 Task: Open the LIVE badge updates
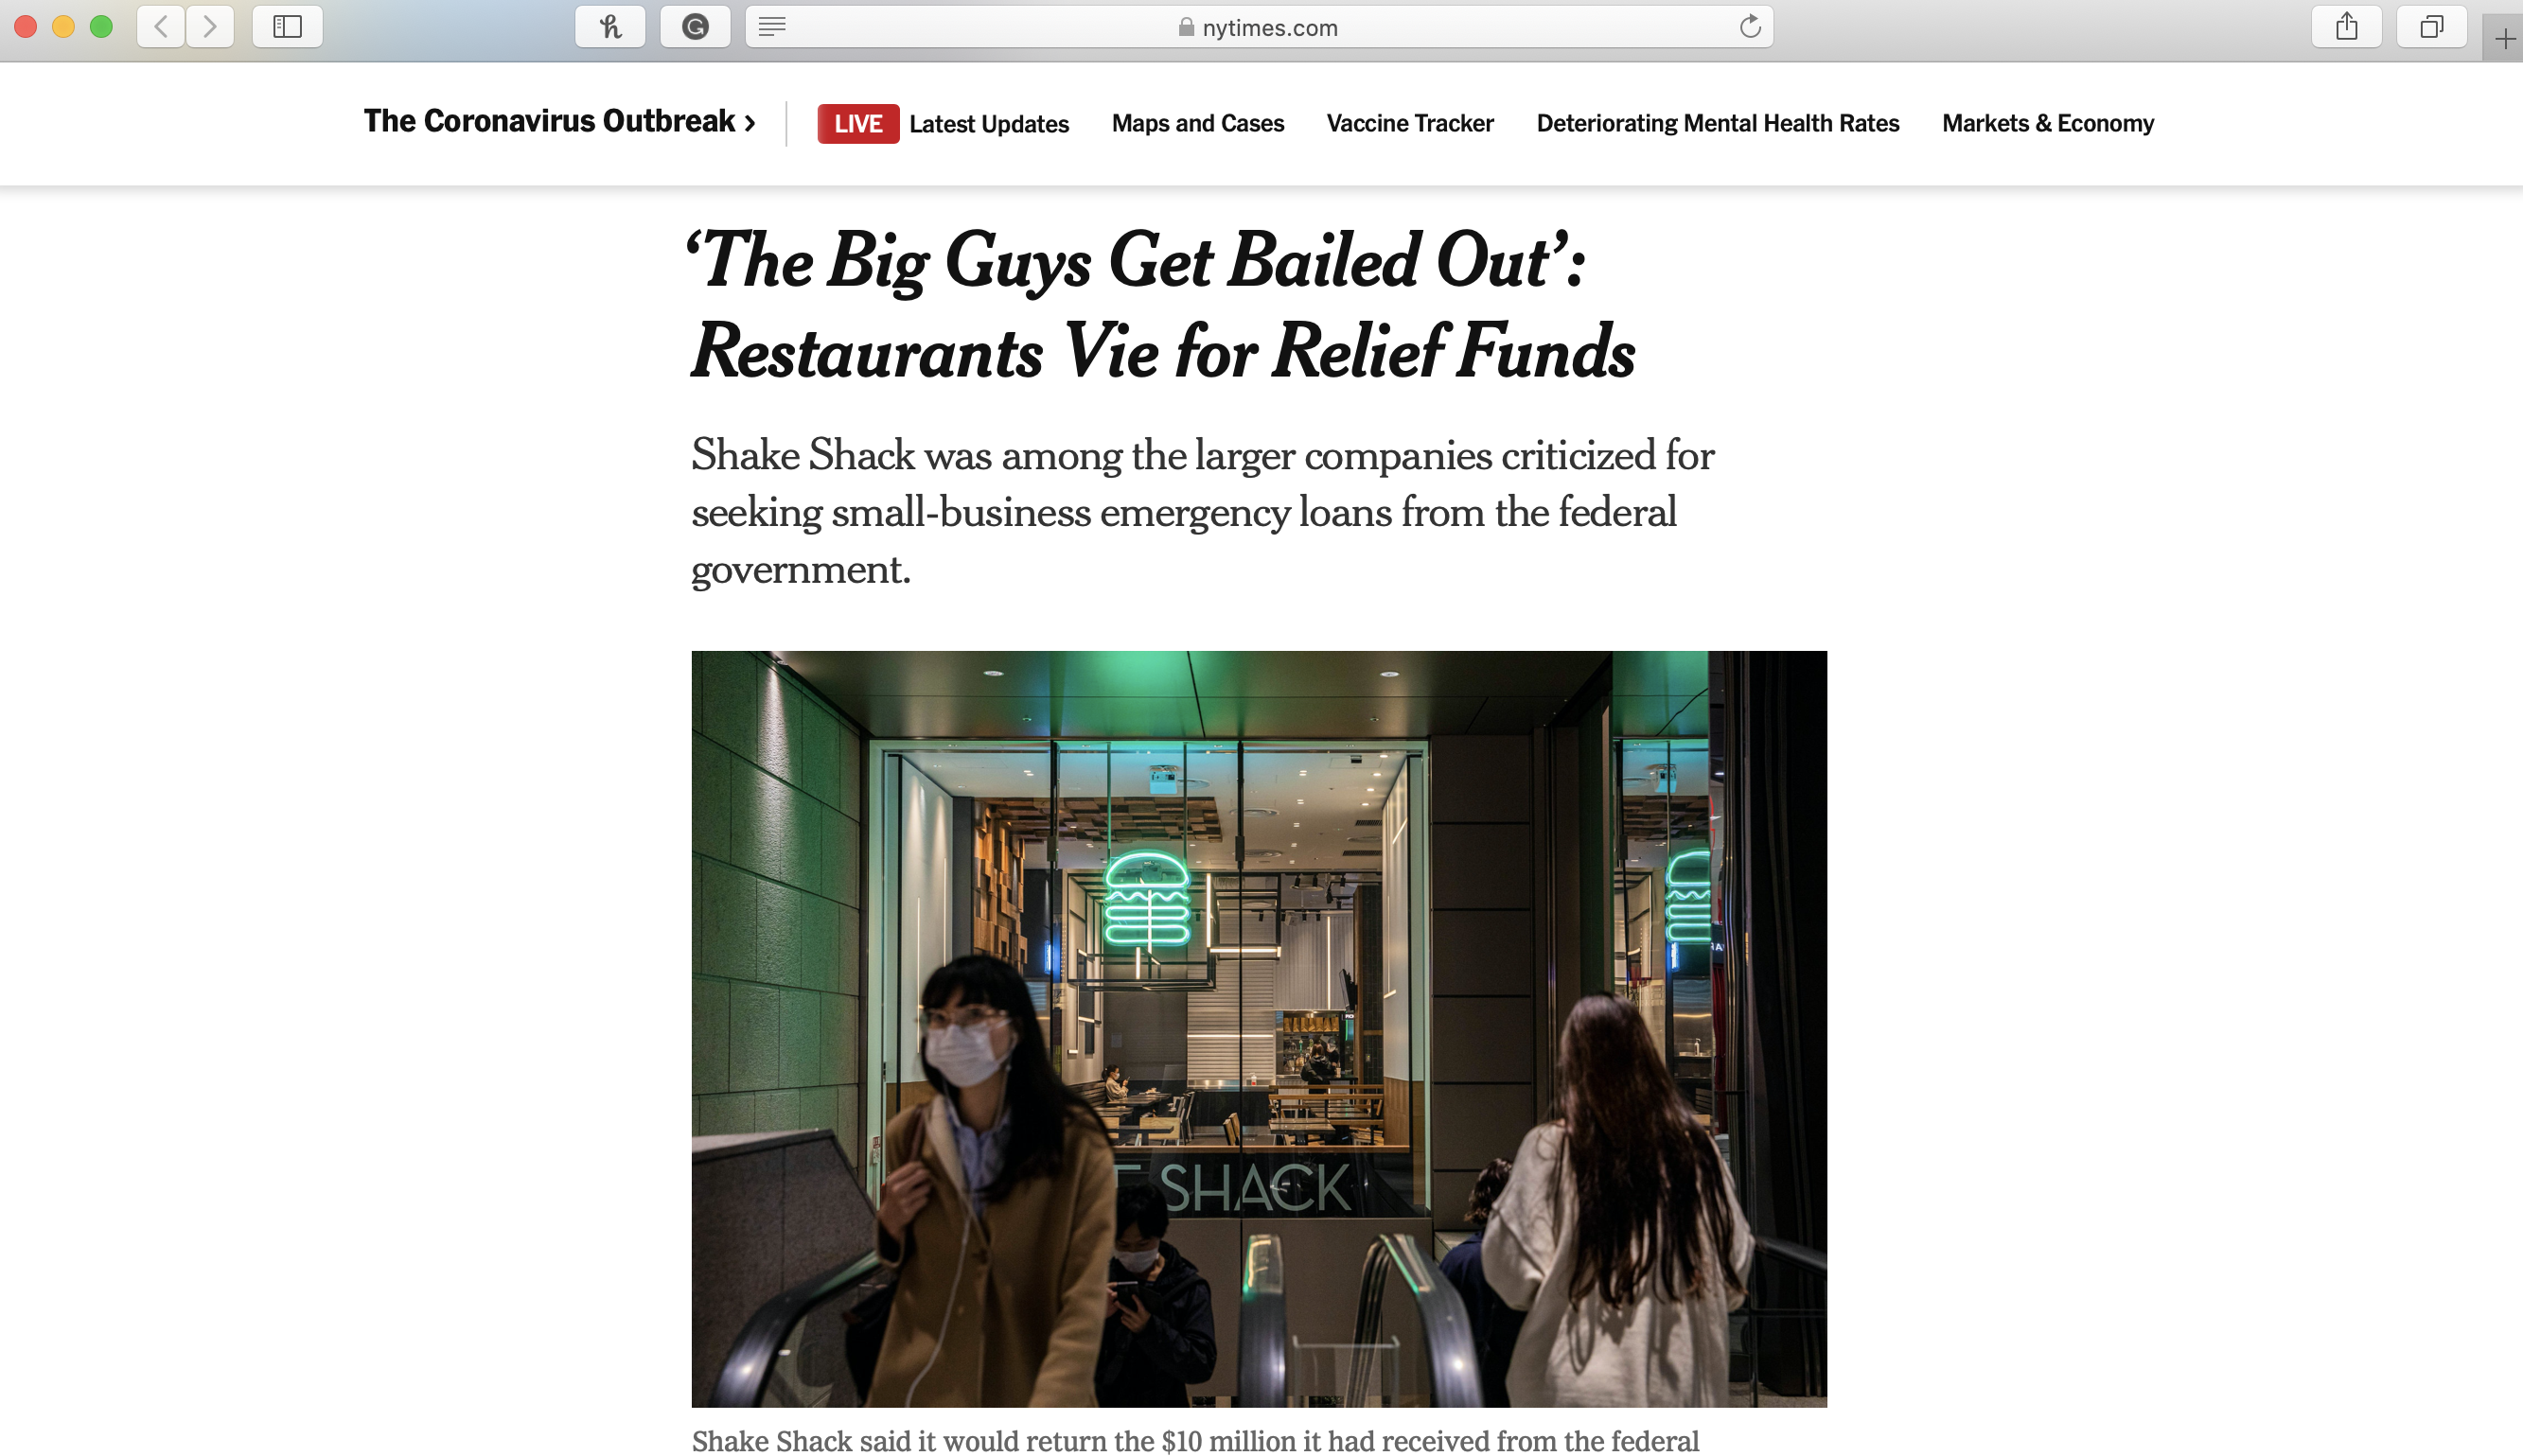click(858, 124)
